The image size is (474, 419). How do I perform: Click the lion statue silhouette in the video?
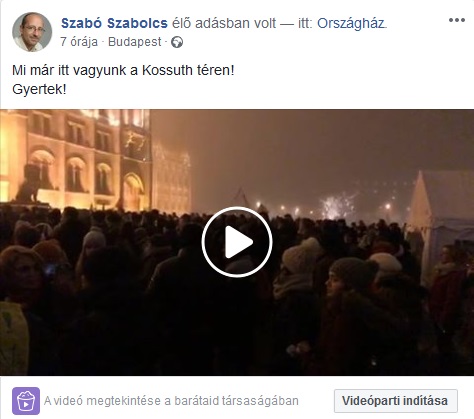point(29,187)
